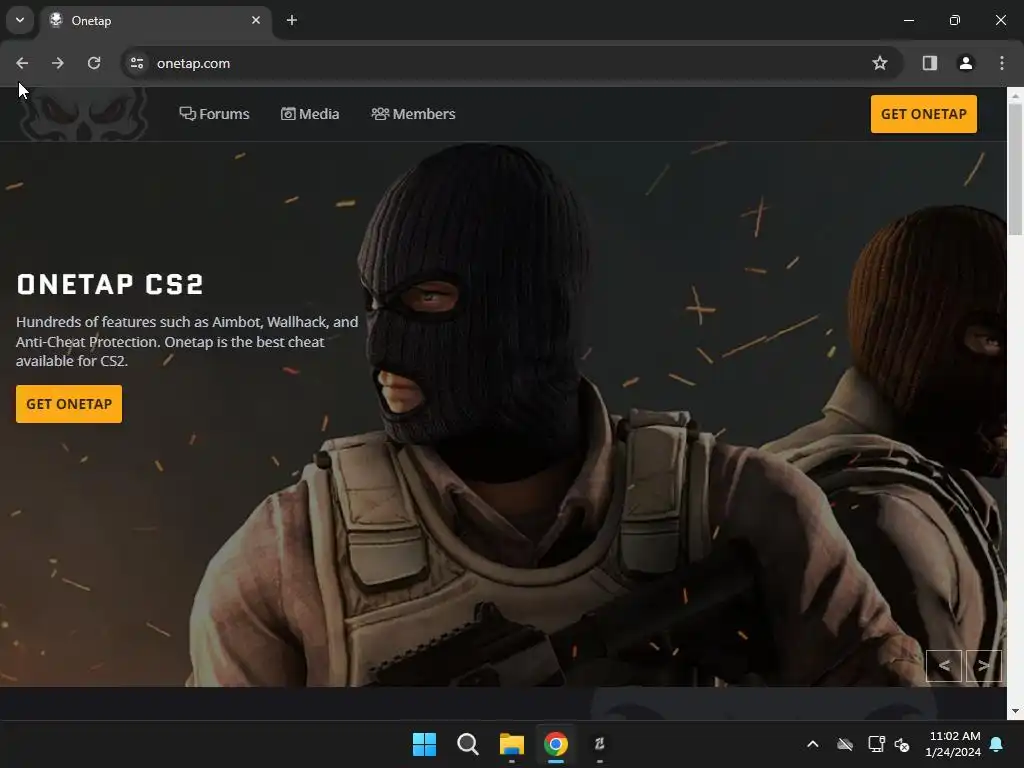Show hidden system tray icons
This screenshot has width=1024, height=768.
point(812,744)
